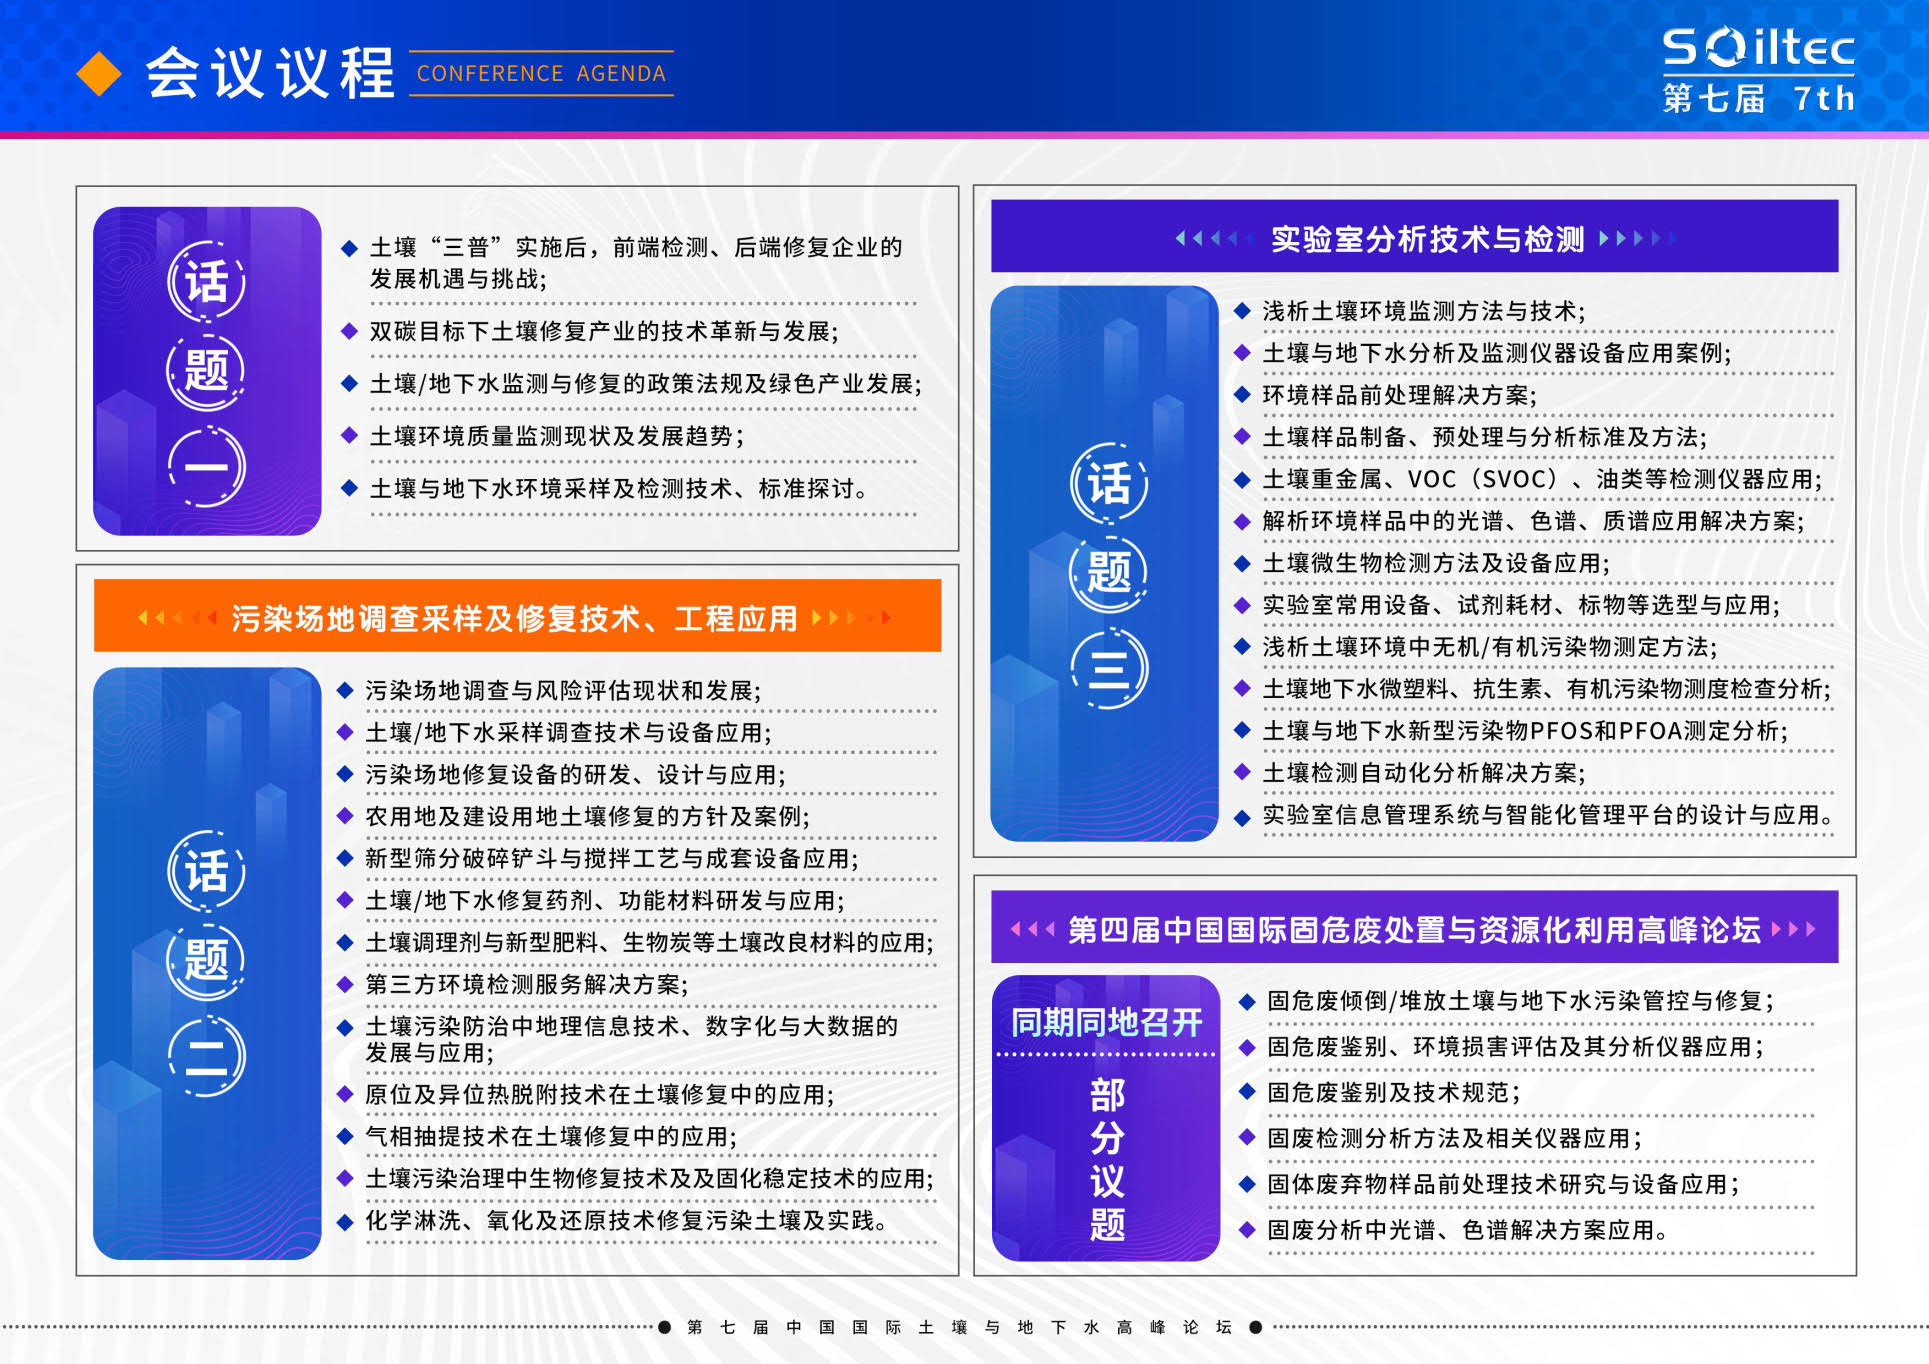This screenshot has height=1364, width=1929.
Task: Click 土壤微生物检测方法及设备应用 item
Action: [x=1435, y=563]
